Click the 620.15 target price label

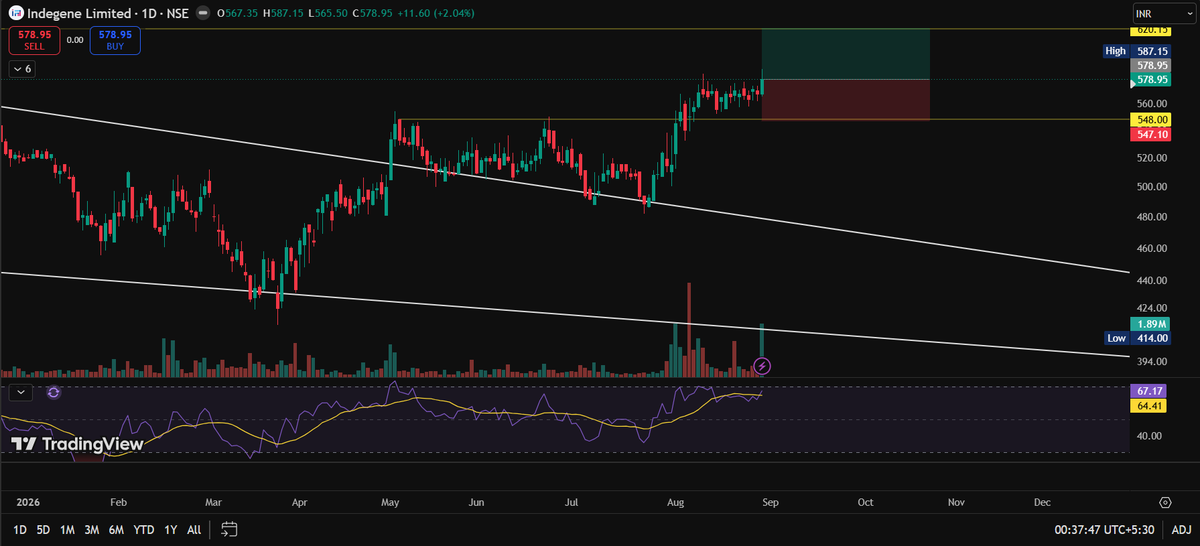point(1150,31)
